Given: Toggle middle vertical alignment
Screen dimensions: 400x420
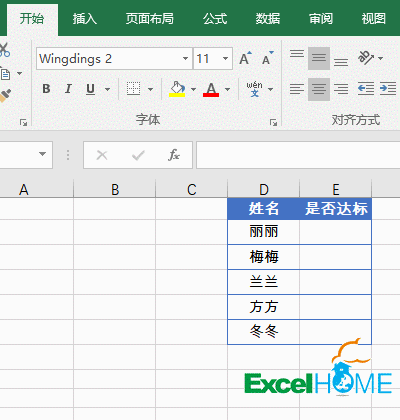Looking at the screenshot, I should (x=319, y=58).
